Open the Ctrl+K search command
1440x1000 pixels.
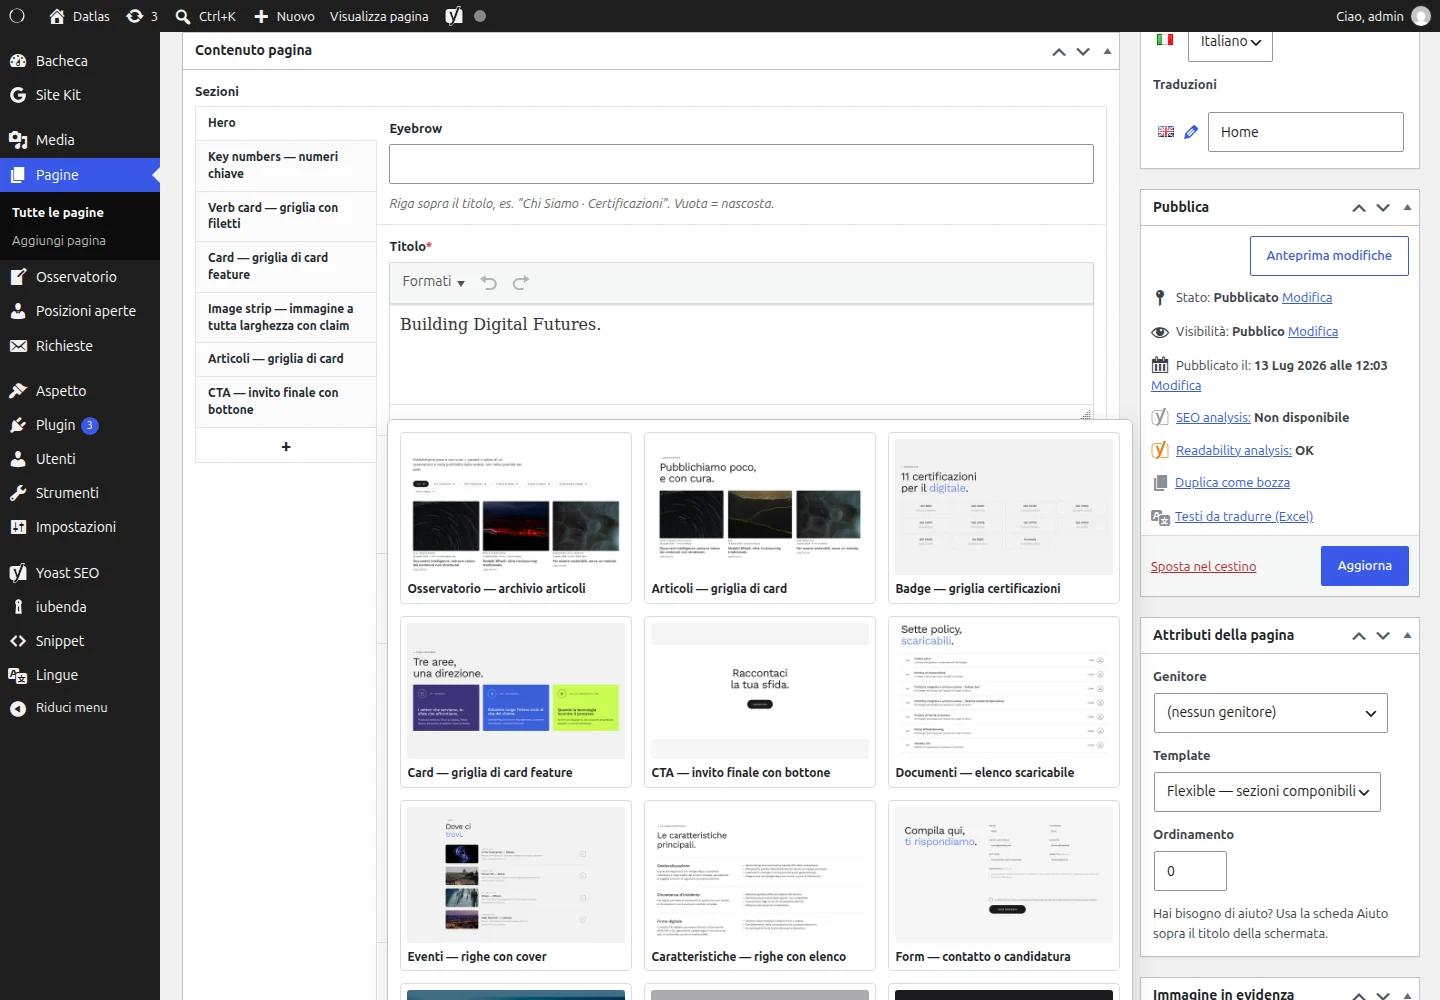coord(205,16)
